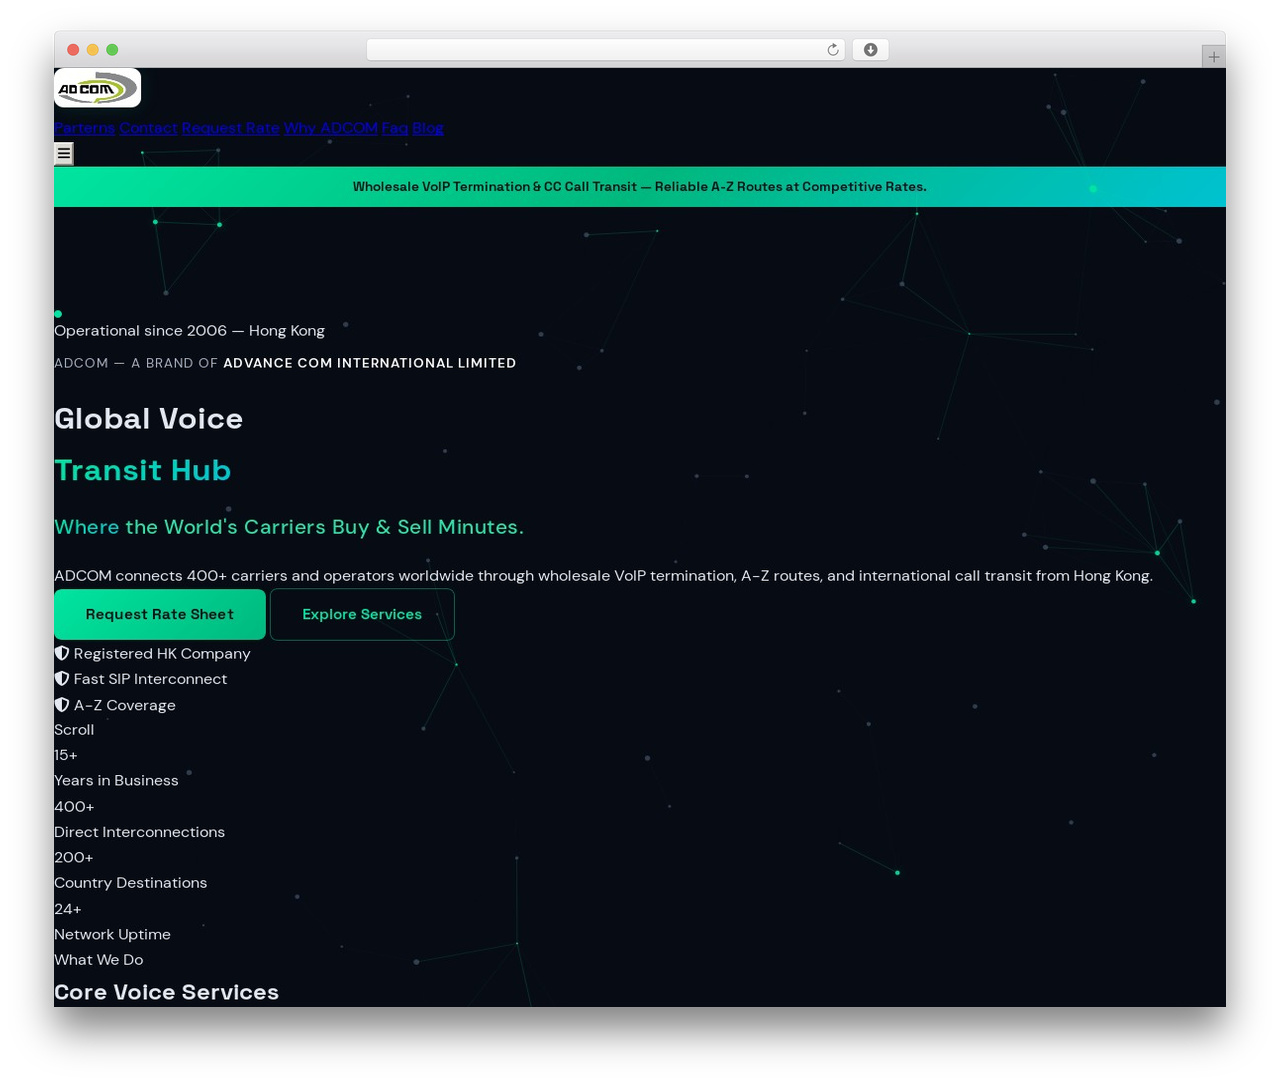Click the 'A-Z Coverage' text

125,705
